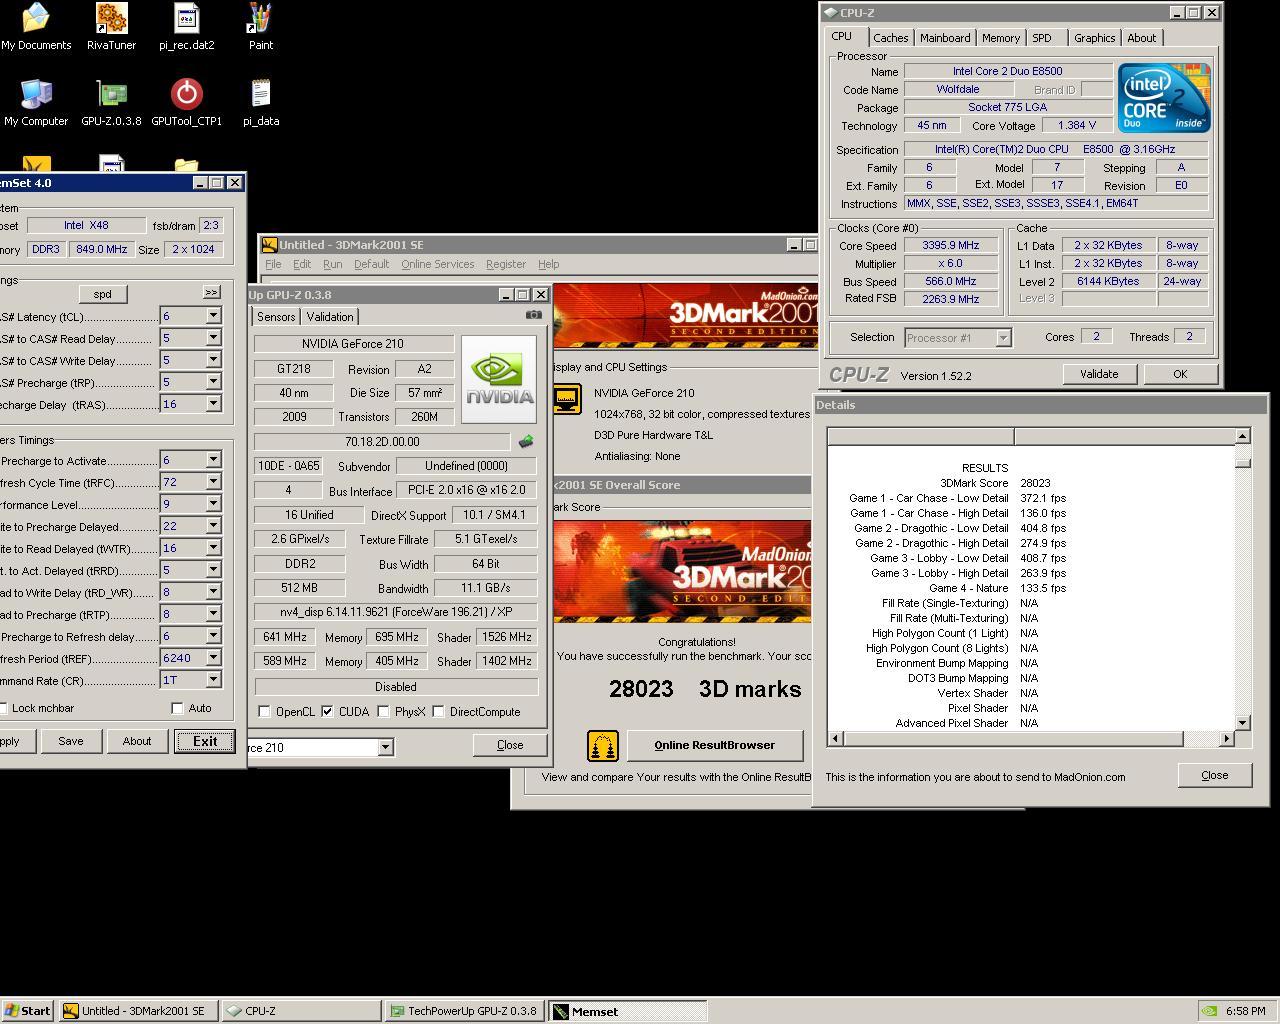Click the yellow 3DMark Online ResultBrowser icon
1280x1024 pixels.
pos(602,745)
